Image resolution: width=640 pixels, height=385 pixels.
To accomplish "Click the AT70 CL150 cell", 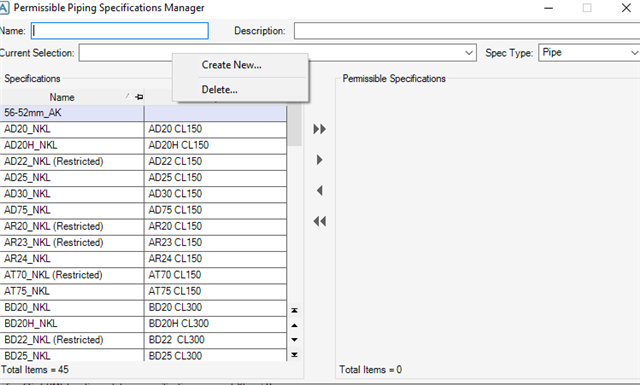I will pyautogui.click(x=216, y=275).
